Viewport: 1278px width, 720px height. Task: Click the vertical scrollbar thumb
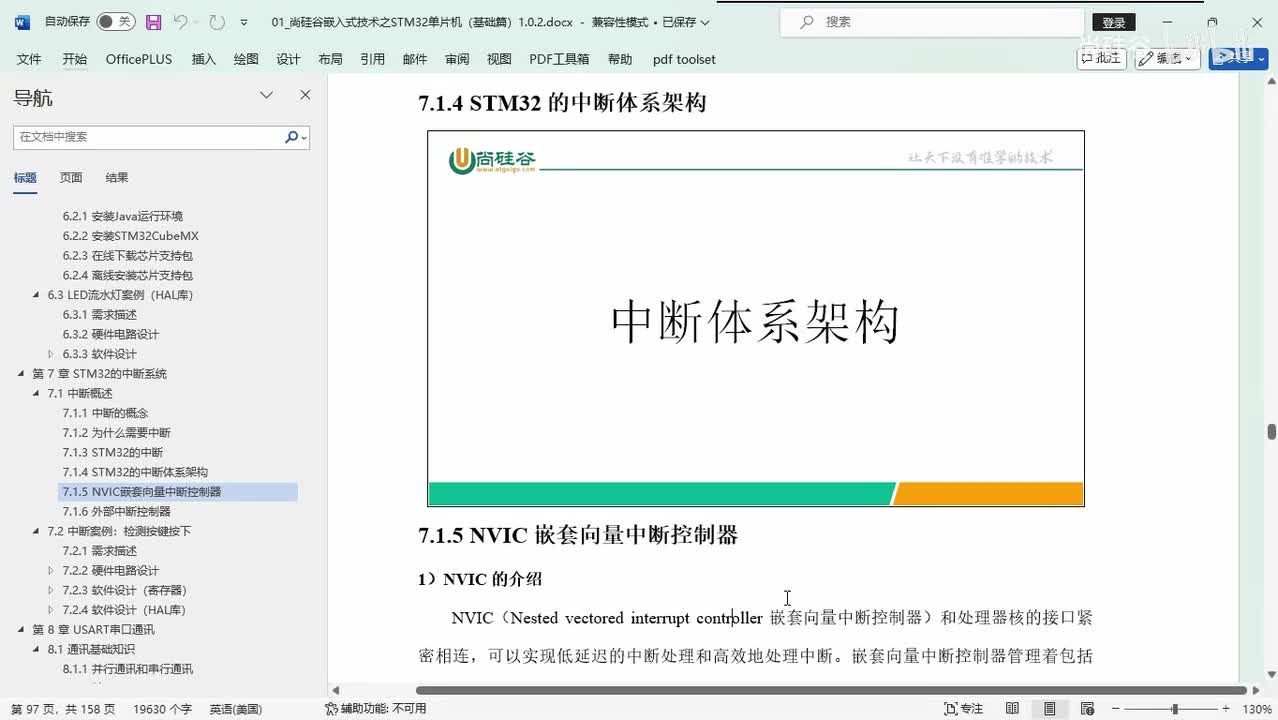click(1272, 432)
